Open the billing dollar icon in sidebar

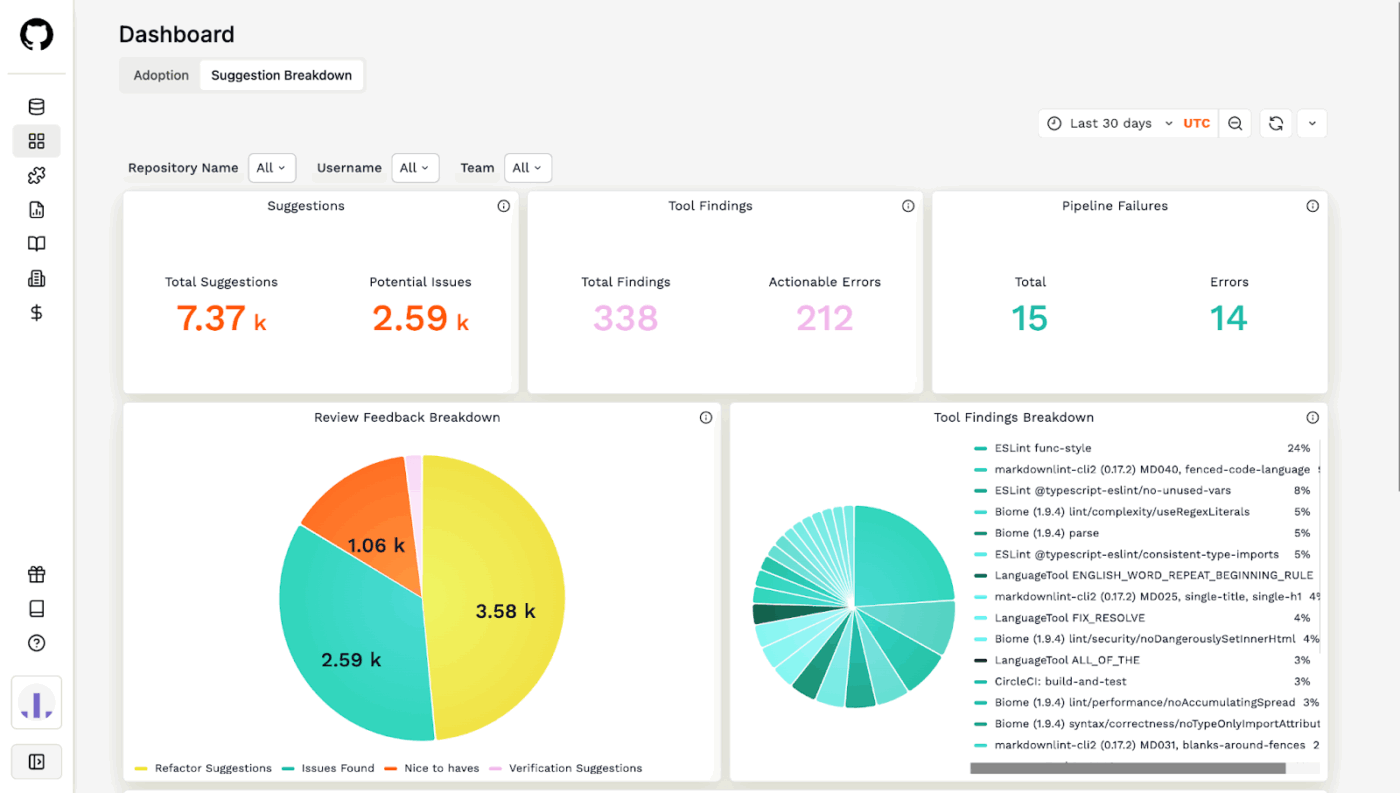tap(36, 312)
